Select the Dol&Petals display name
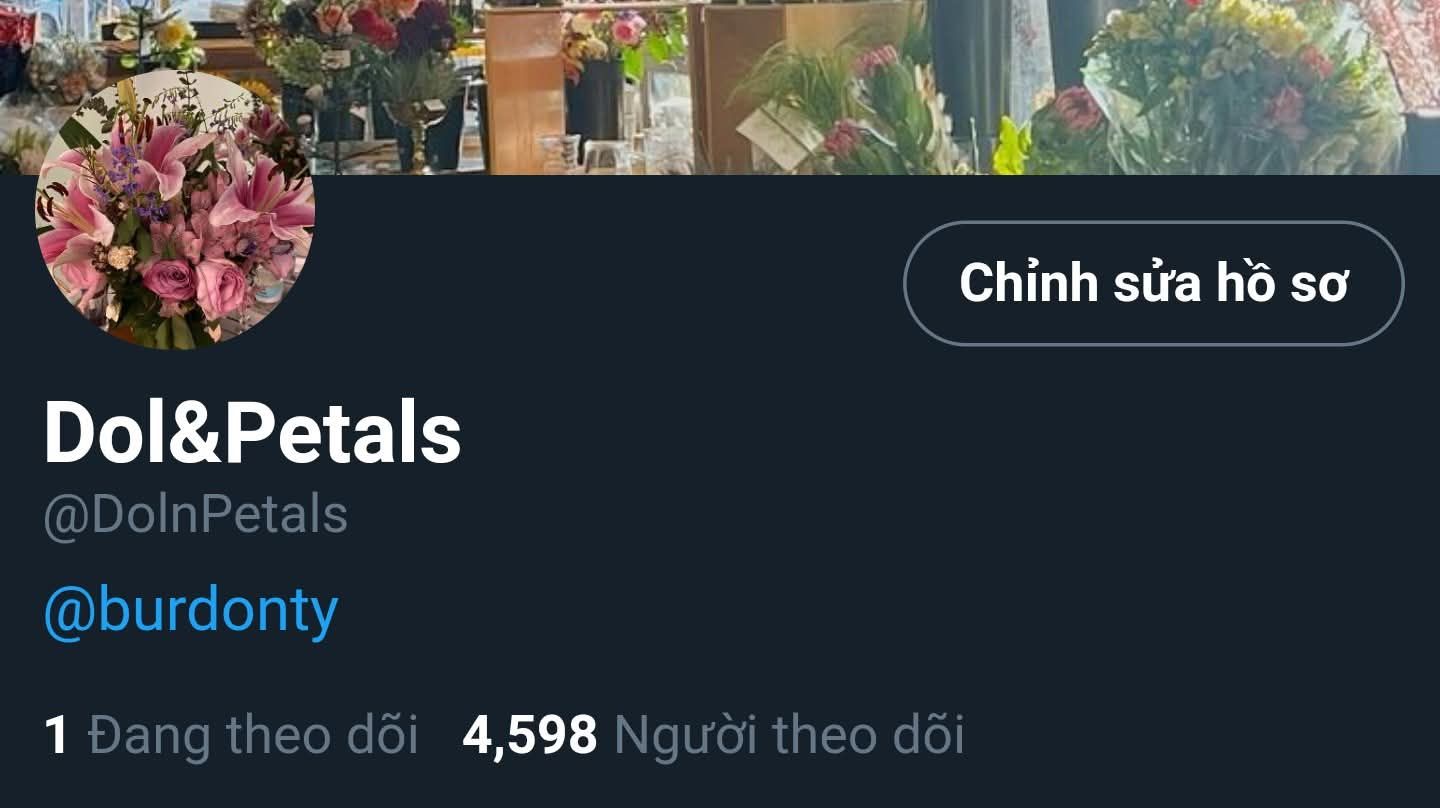The width and height of the screenshot is (1440, 808). (x=252, y=435)
